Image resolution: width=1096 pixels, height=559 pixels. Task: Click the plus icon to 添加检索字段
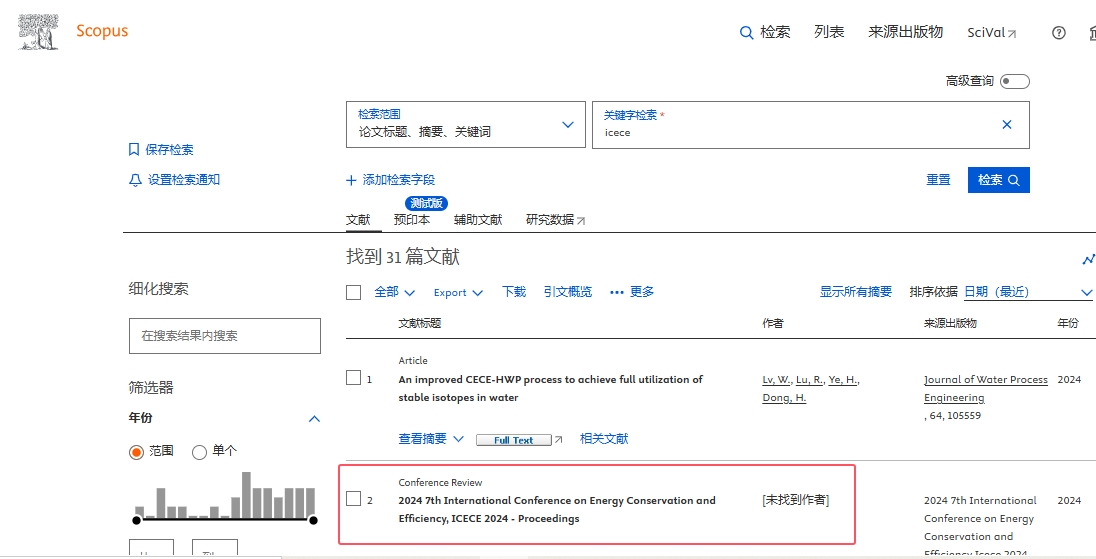pos(351,181)
